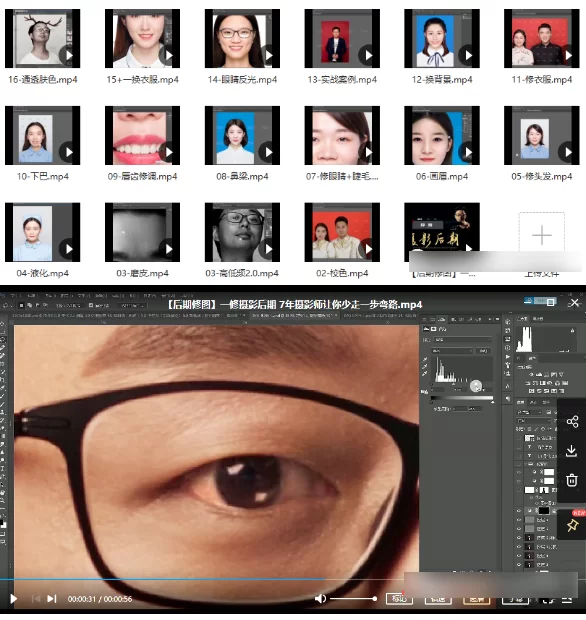Click play icon on 08-鼻梁.mp4 thumbnail
The image size is (586, 620).
pos(269,152)
